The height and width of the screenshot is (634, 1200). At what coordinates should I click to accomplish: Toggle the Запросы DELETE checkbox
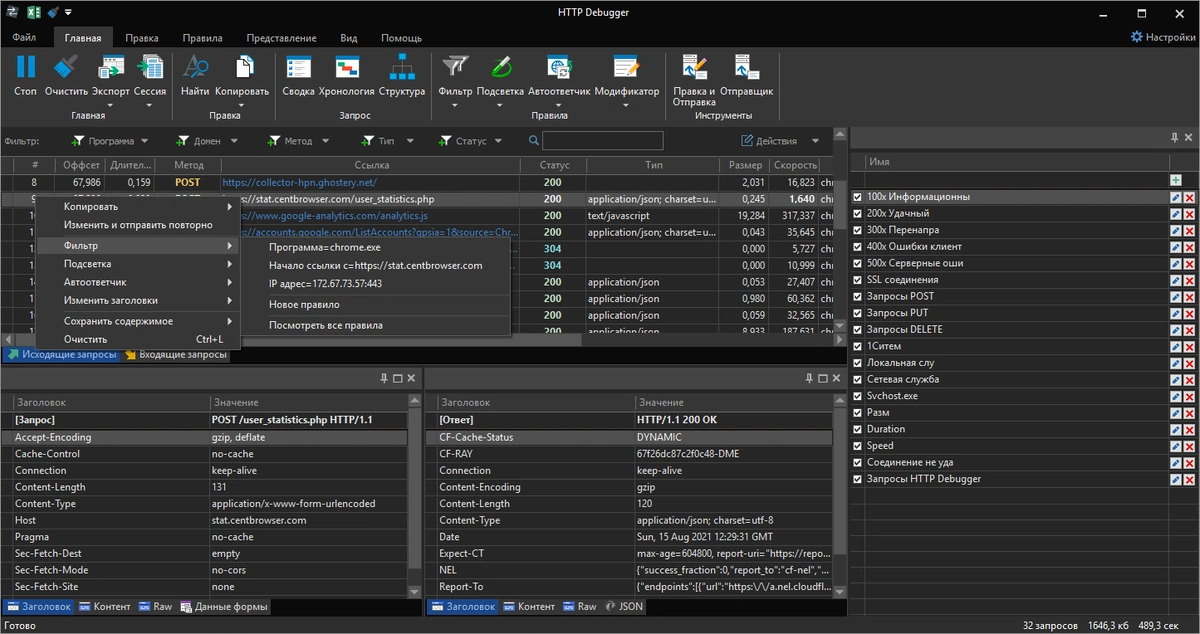[x=857, y=330]
